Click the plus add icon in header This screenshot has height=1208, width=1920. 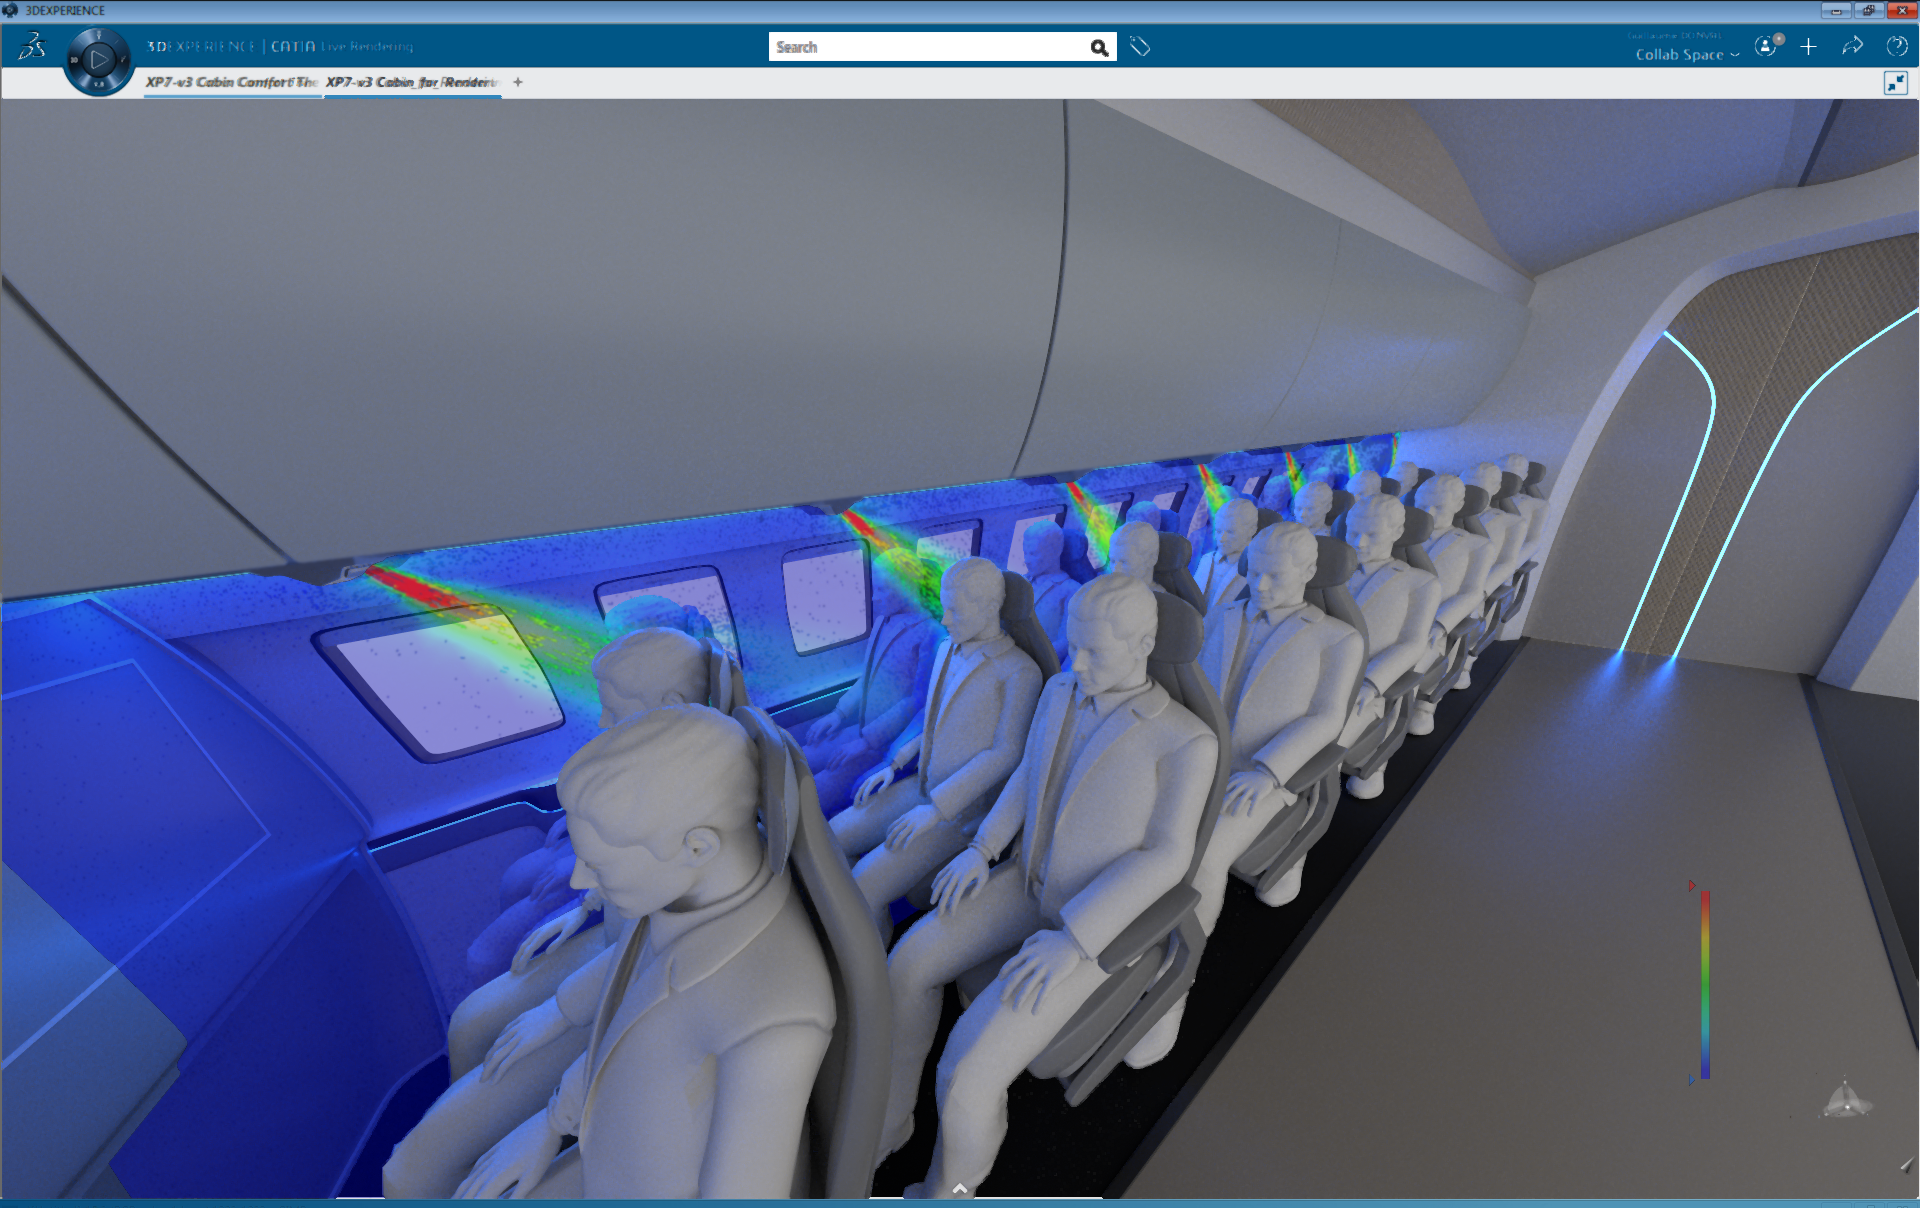1808,46
